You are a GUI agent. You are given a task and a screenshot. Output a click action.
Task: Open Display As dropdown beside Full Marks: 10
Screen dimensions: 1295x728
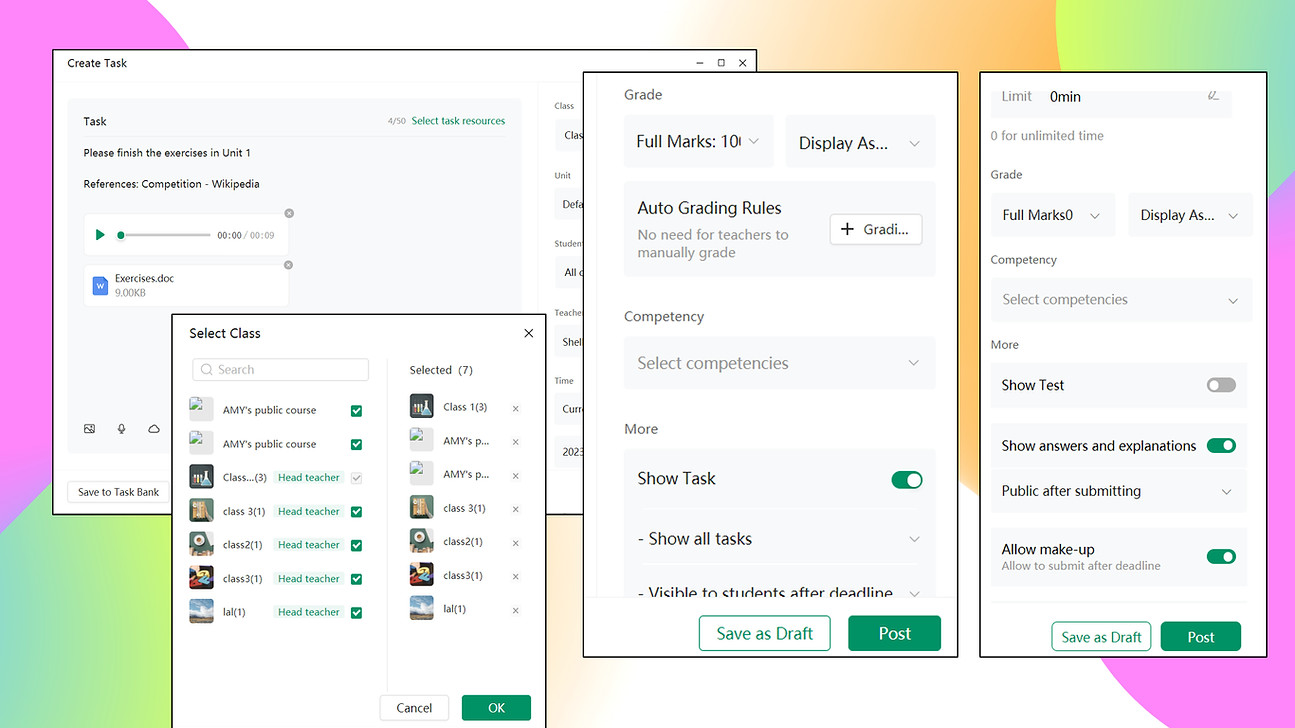coord(860,142)
